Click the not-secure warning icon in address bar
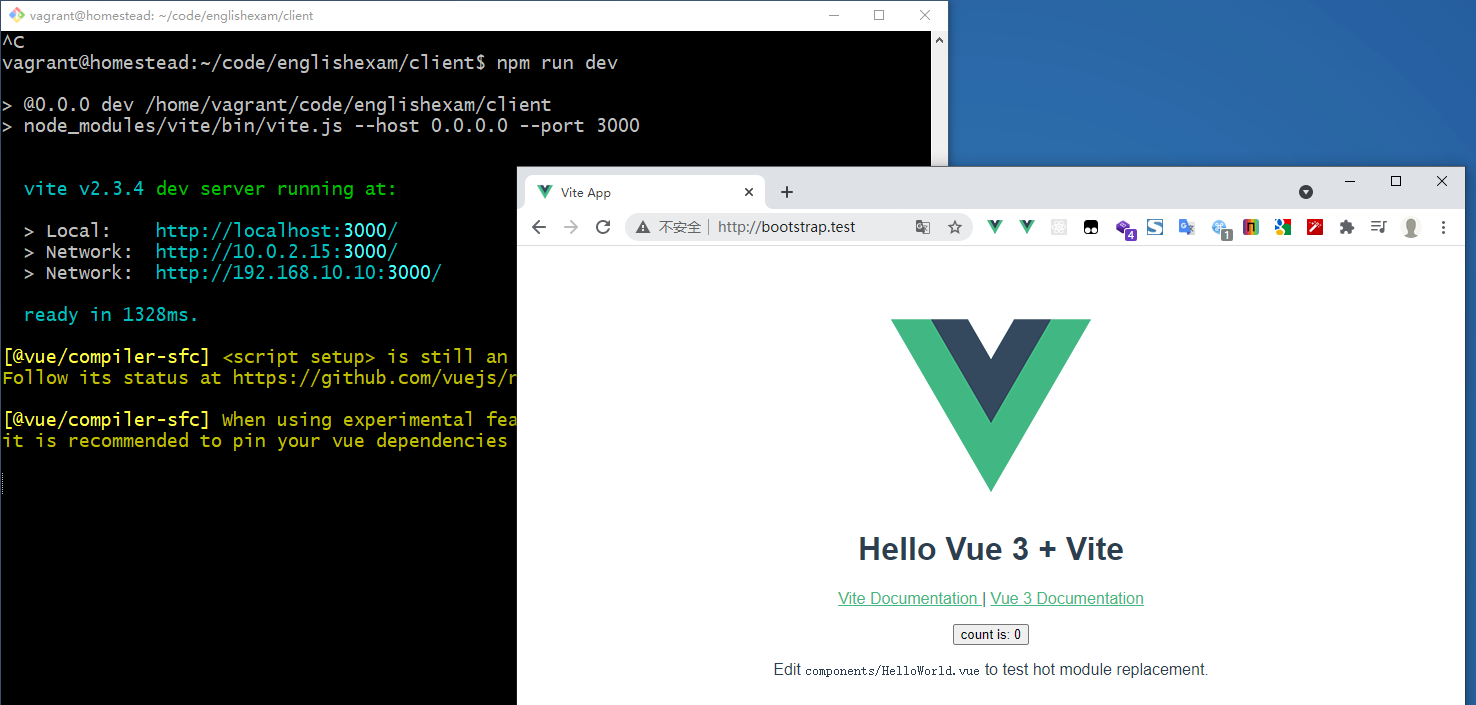The width and height of the screenshot is (1476, 705). 643,227
